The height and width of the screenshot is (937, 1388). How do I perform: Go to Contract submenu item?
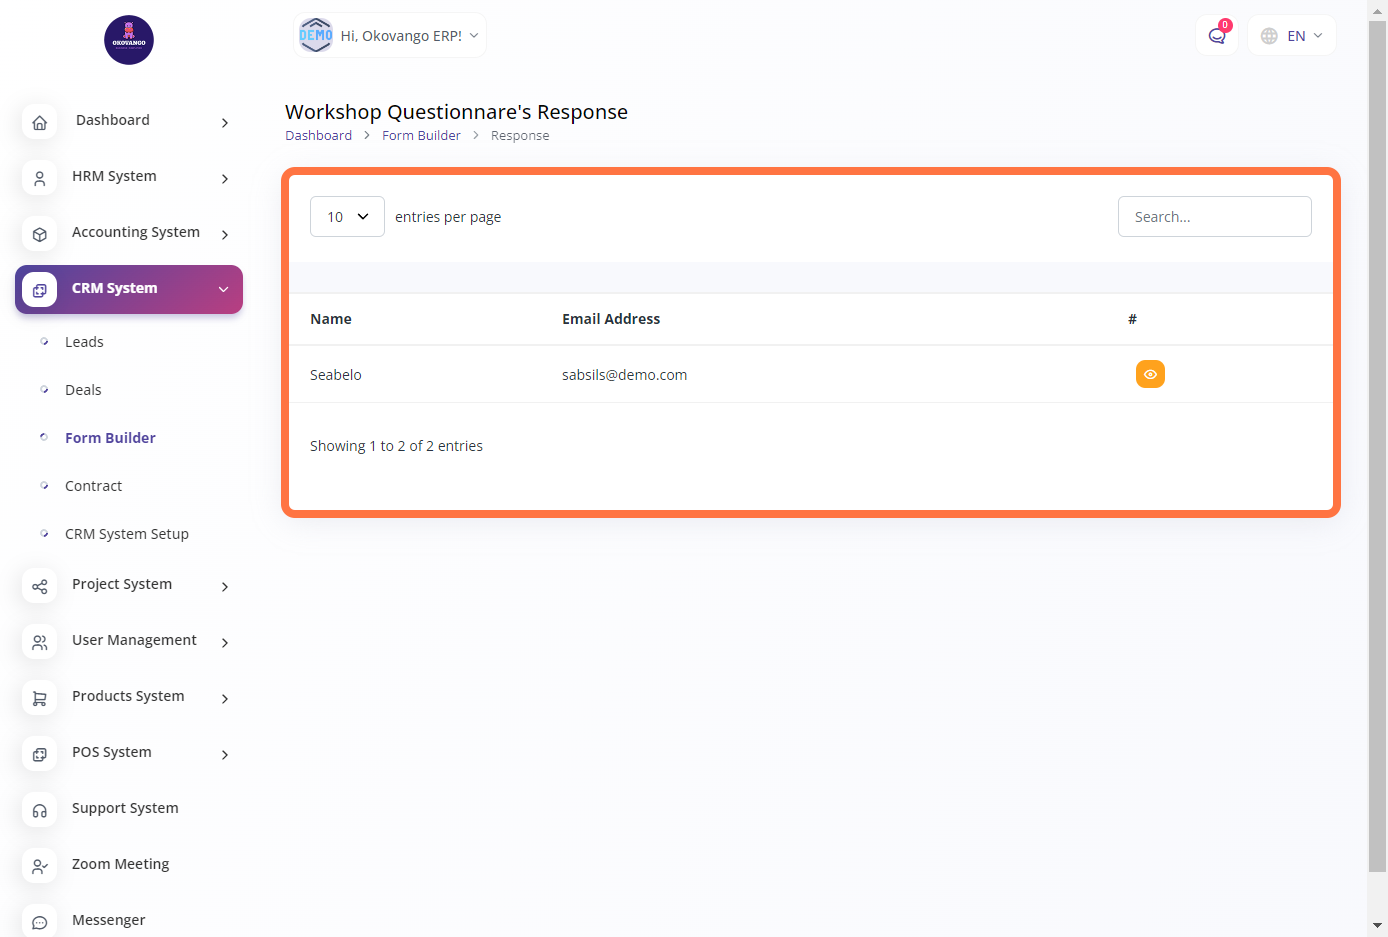point(93,486)
